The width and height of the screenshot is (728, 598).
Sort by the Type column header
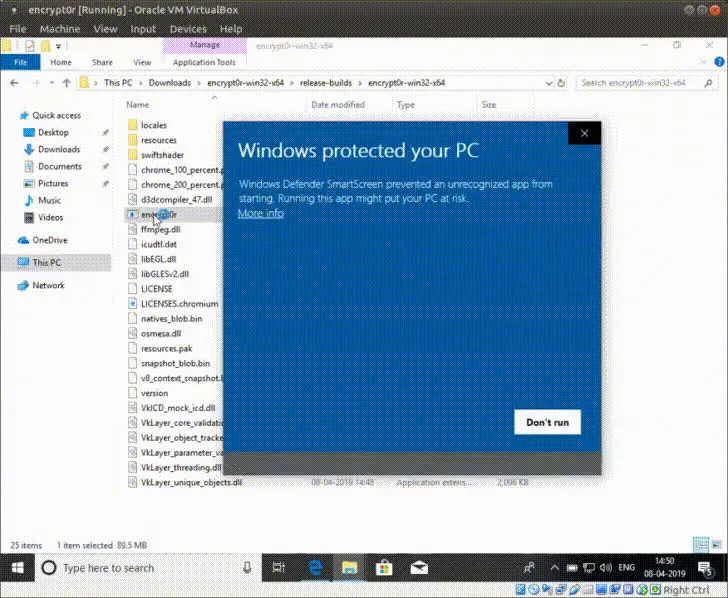(x=405, y=105)
